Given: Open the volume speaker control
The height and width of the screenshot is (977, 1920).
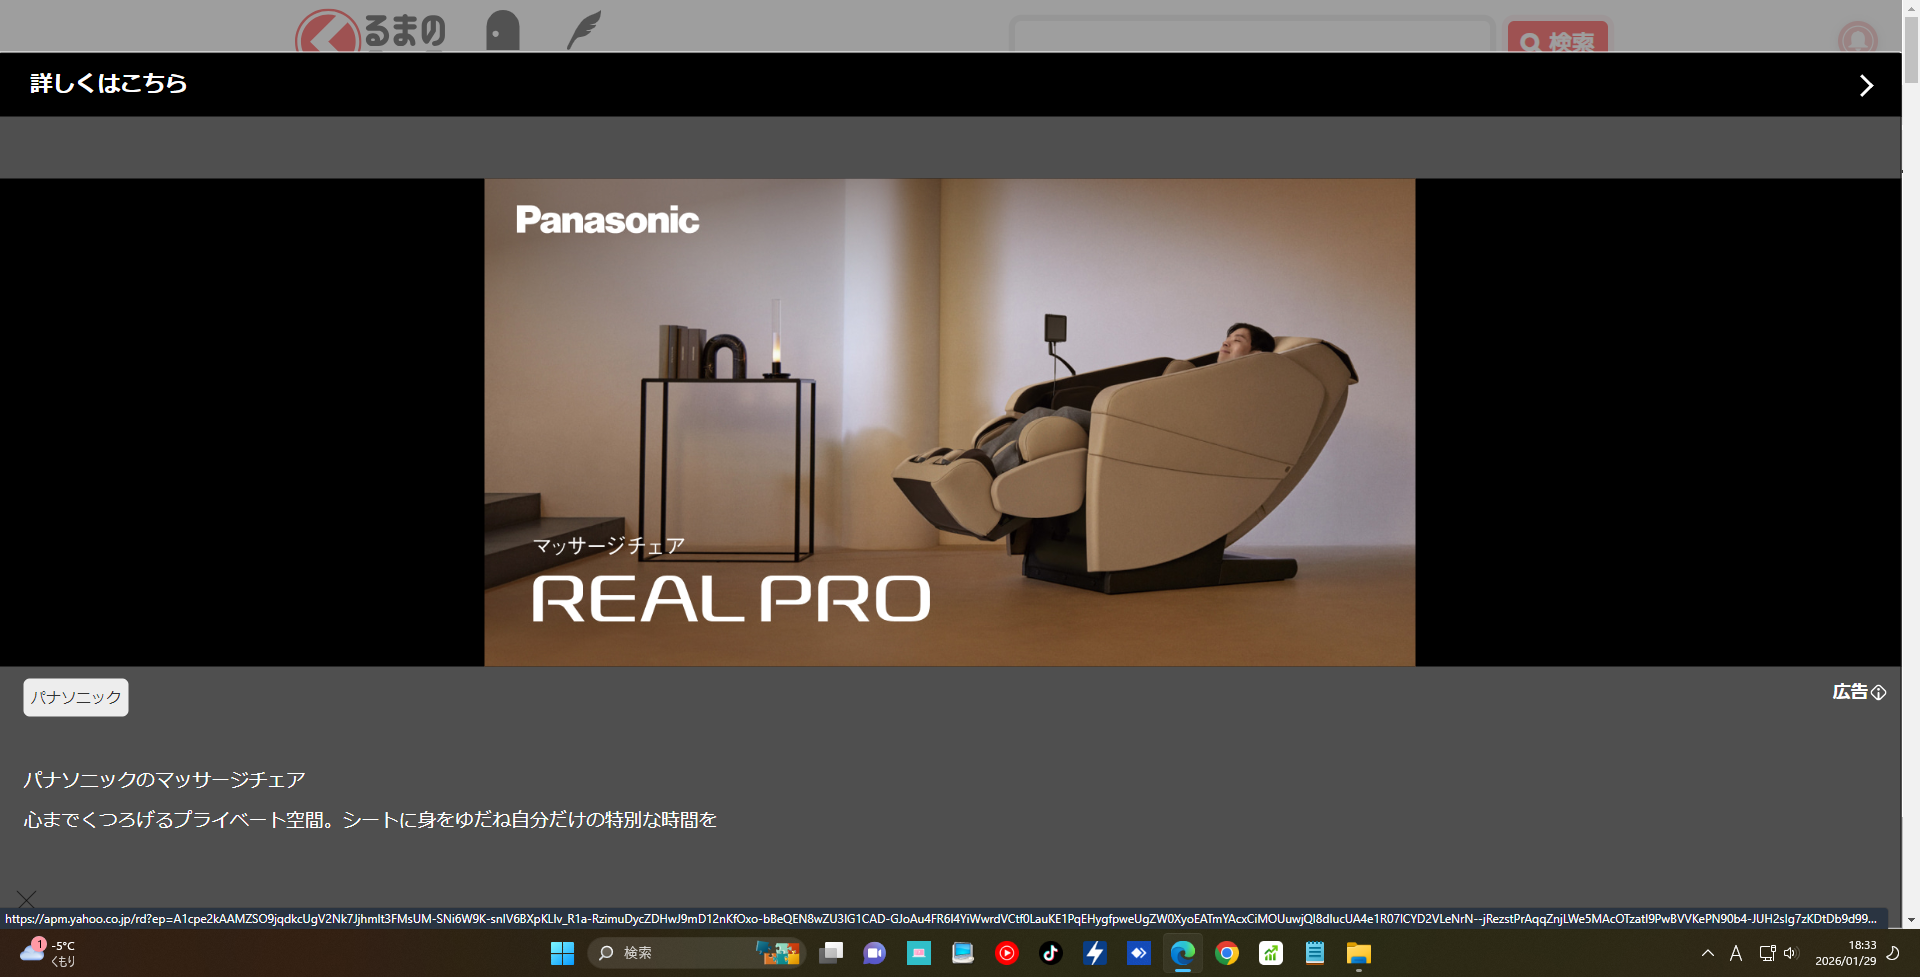Looking at the screenshot, I should pos(1790,953).
